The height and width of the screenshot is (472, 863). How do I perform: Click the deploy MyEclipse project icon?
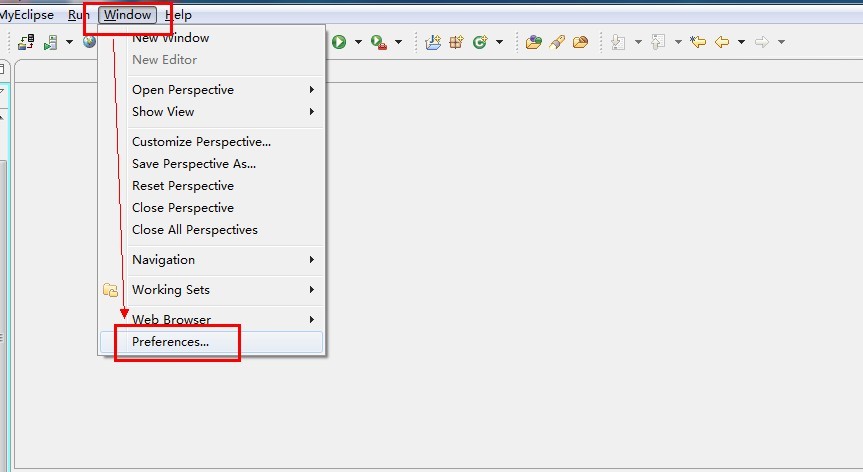(x=26, y=42)
